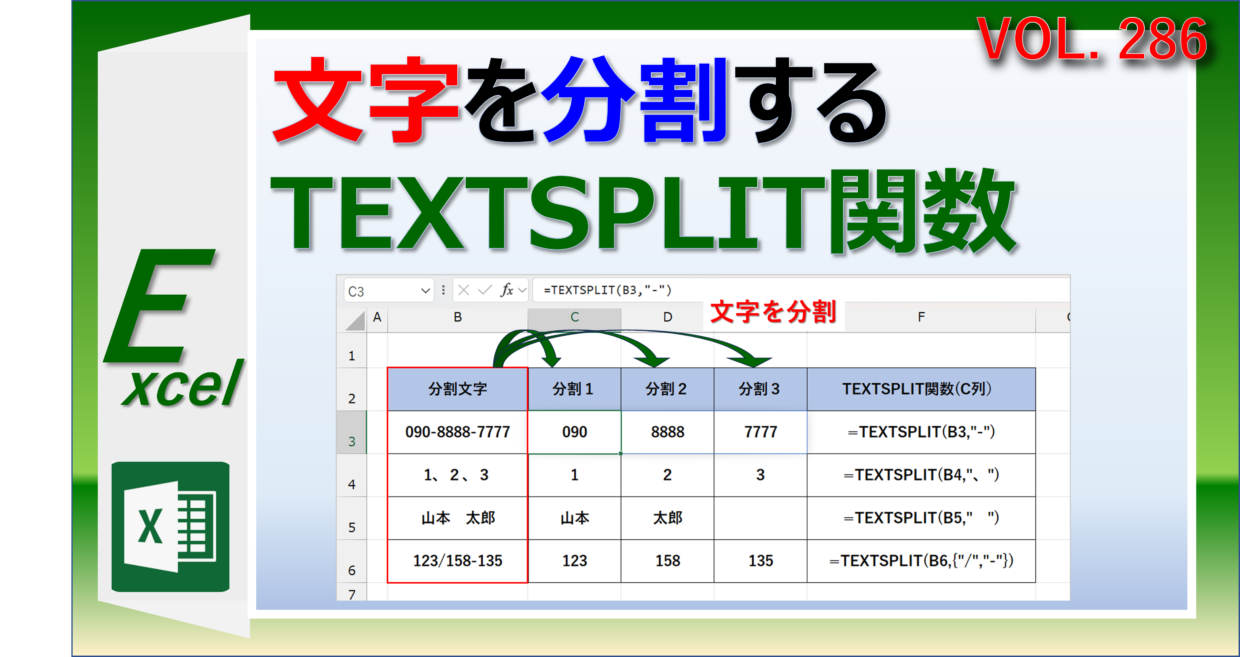Click cell showing =TEXTSPLIT(B3,"-") in column F
The image size is (1240, 657).
[921, 432]
